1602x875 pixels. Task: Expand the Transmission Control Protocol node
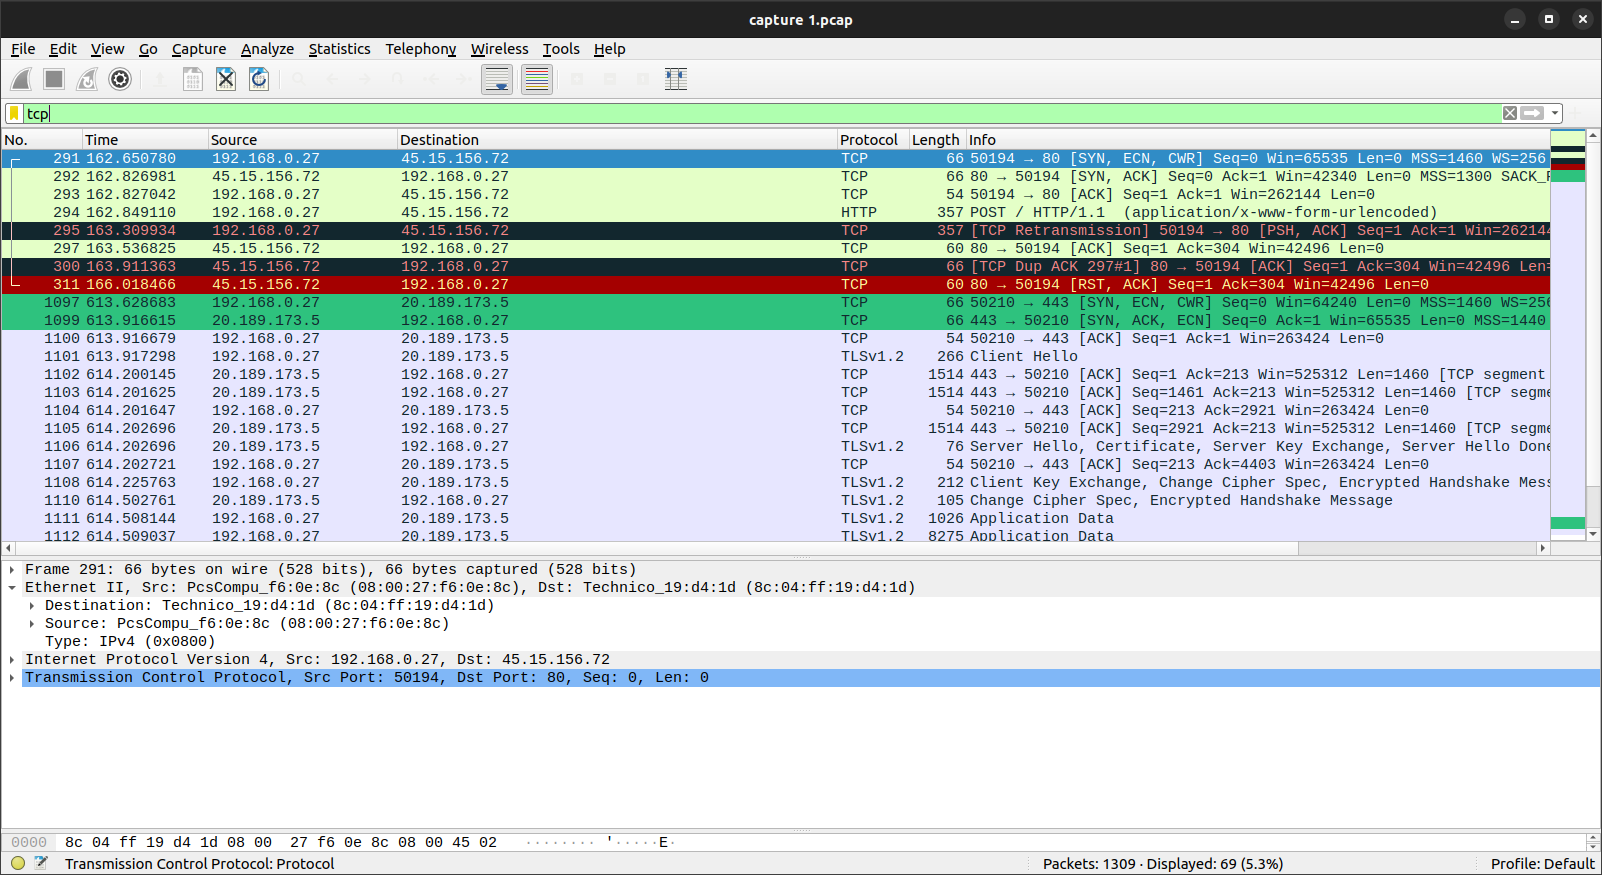(12, 678)
